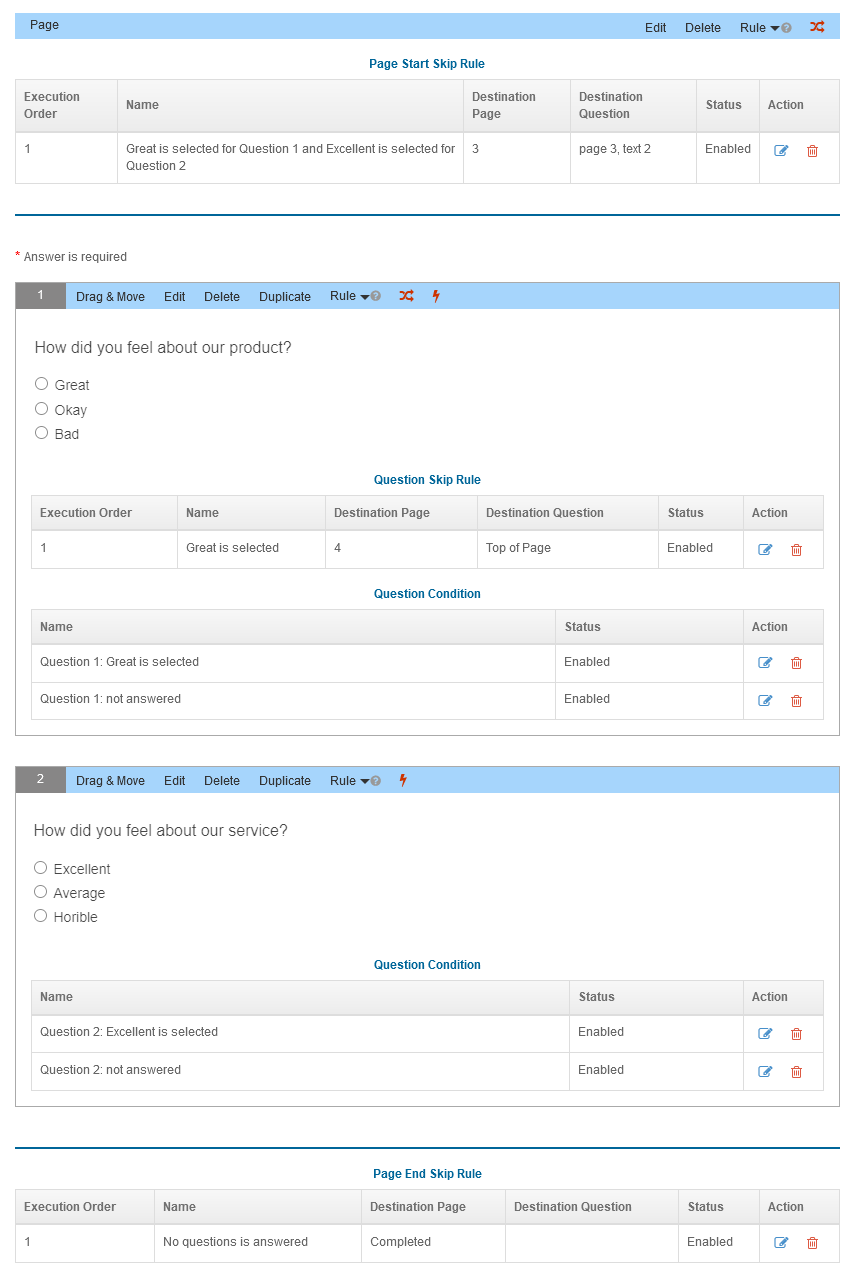Click Edit in the Question 2 toolbar
Screen dimensions: 856x1283
175,781
